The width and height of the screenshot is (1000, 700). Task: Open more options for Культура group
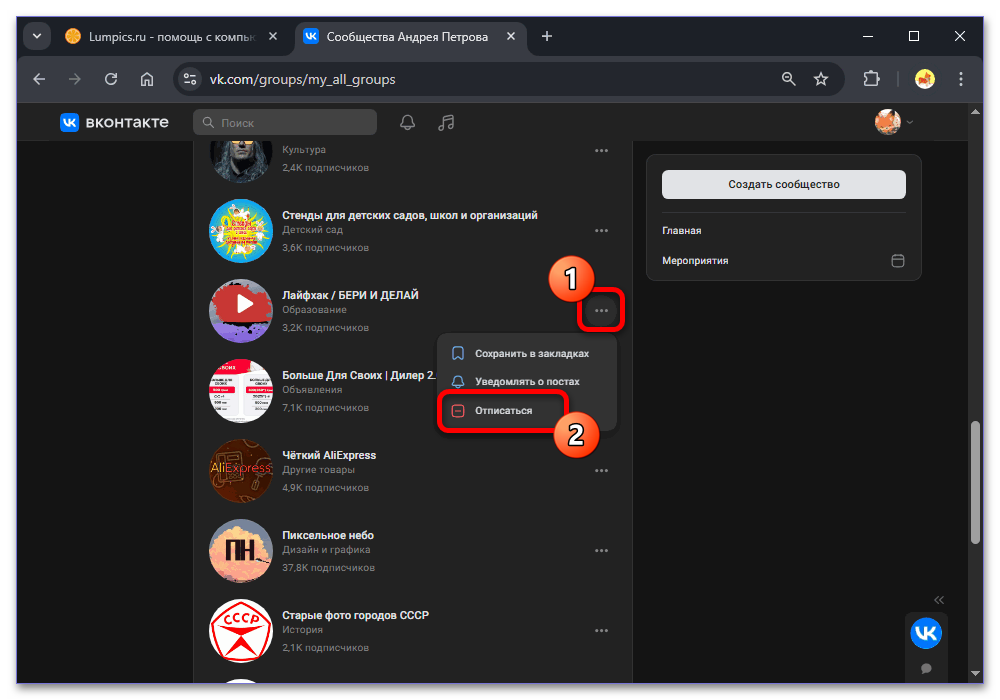point(601,151)
